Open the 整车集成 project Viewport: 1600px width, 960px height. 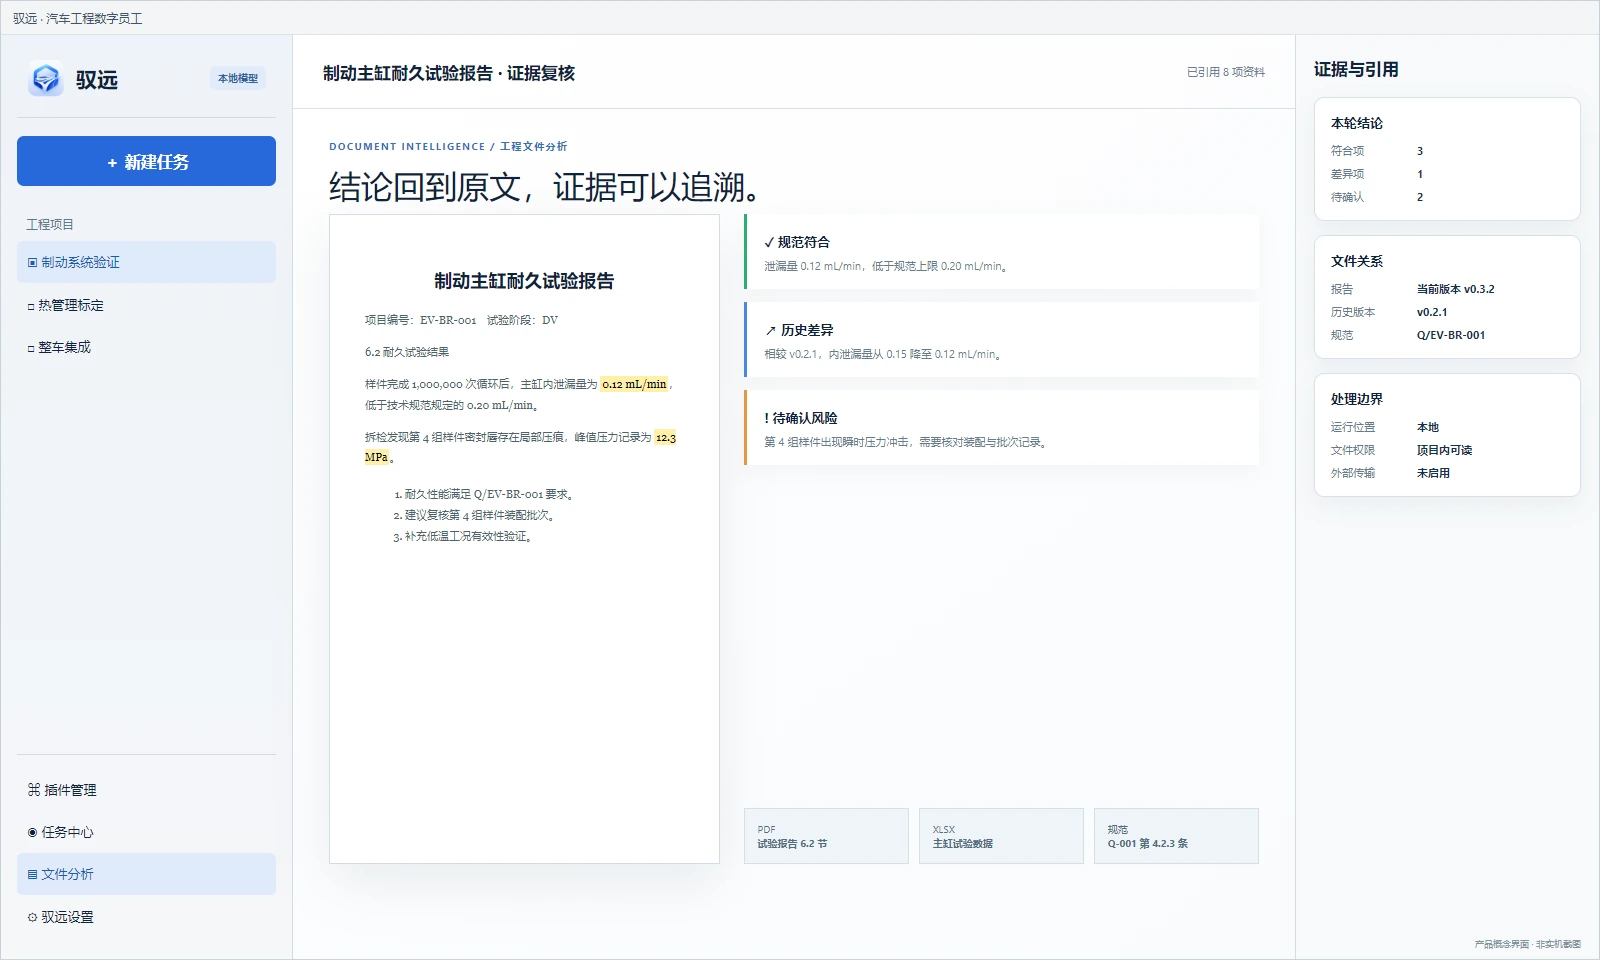pyautogui.click(x=146, y=347)
